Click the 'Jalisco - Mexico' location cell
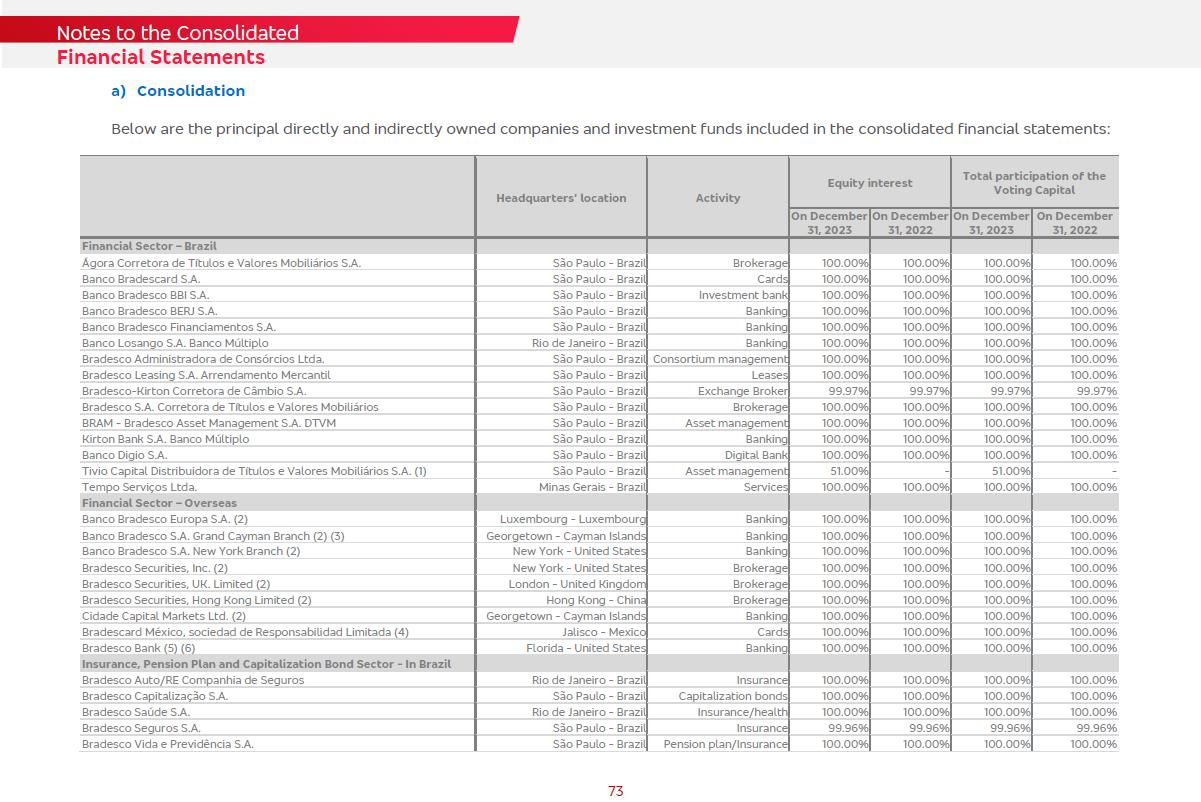The width and height of the screenshot is (1201, 802). (x=603, y=632)
